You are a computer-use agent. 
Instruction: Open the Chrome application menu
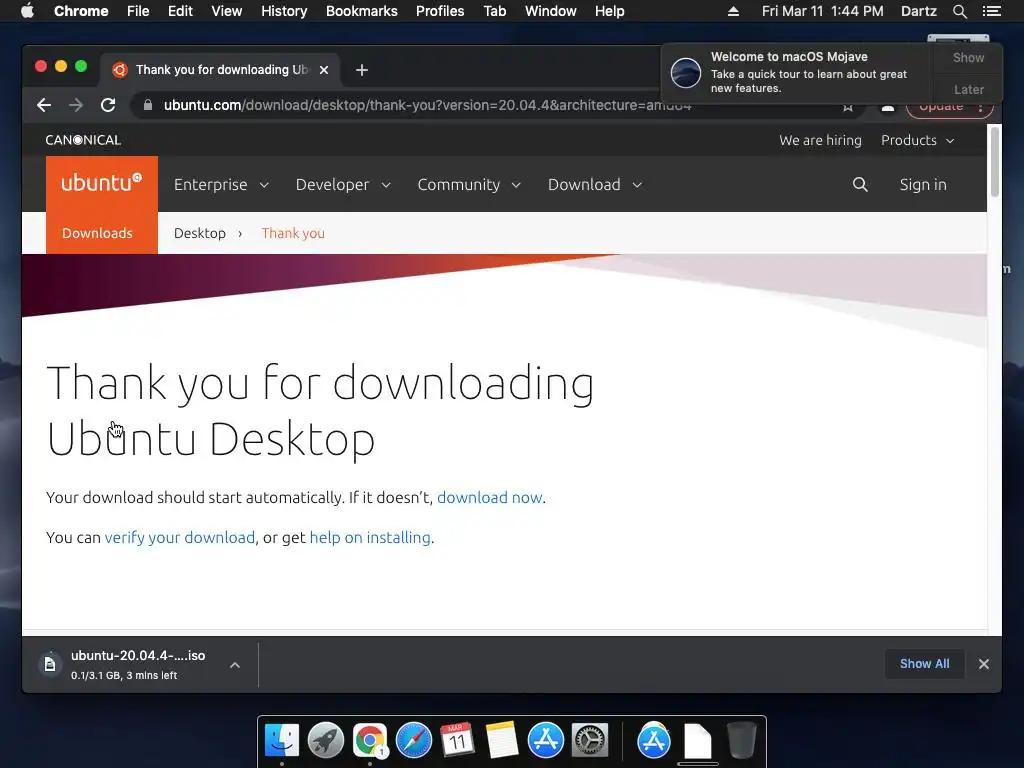81,11
